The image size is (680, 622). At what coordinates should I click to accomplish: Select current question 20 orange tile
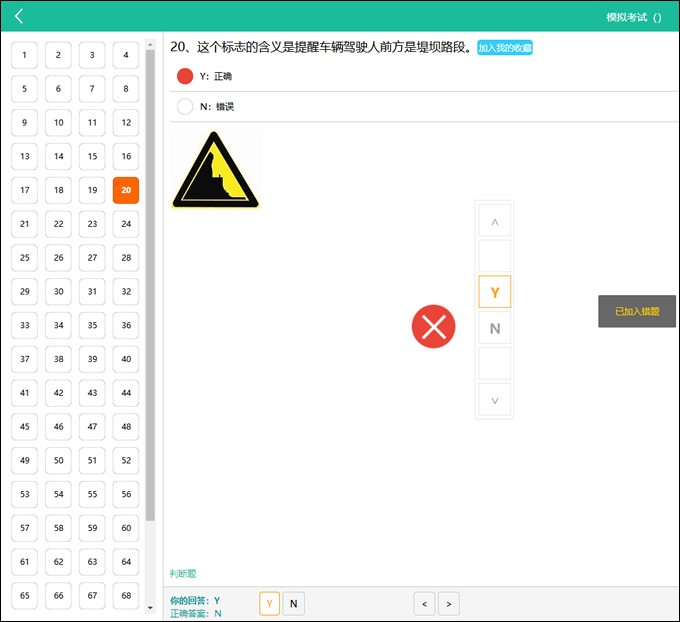pos(126,190)
